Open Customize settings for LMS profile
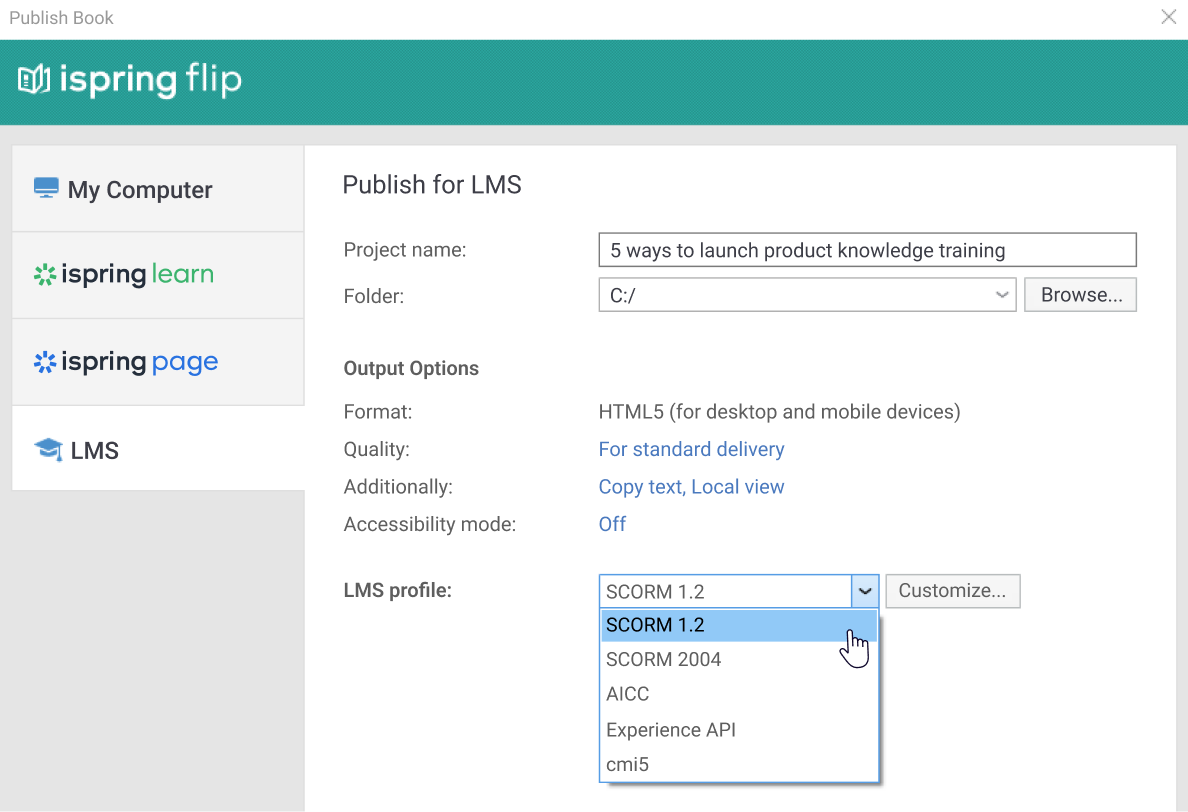 pos(951,591)
